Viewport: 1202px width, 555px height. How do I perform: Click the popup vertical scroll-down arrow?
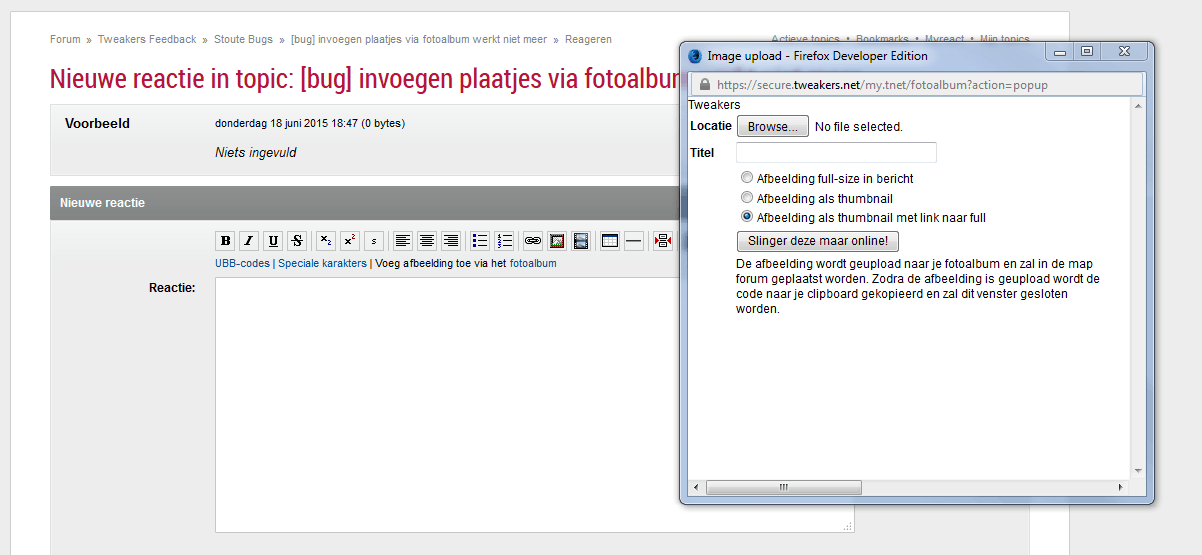(1138, 470)
